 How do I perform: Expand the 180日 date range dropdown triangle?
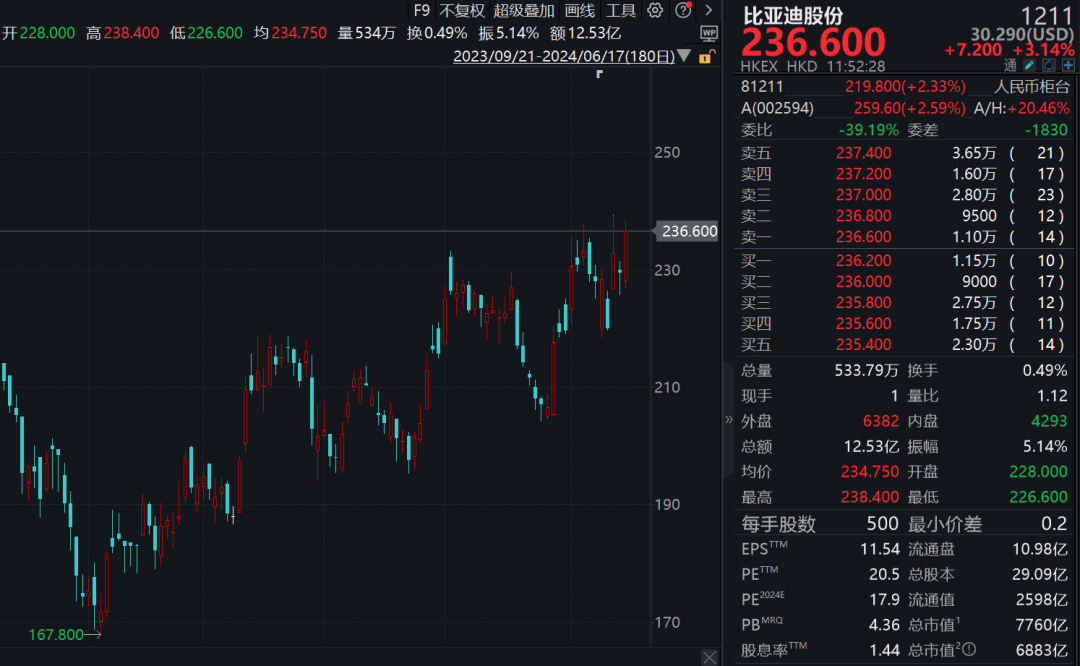click(x=683, y=56)
